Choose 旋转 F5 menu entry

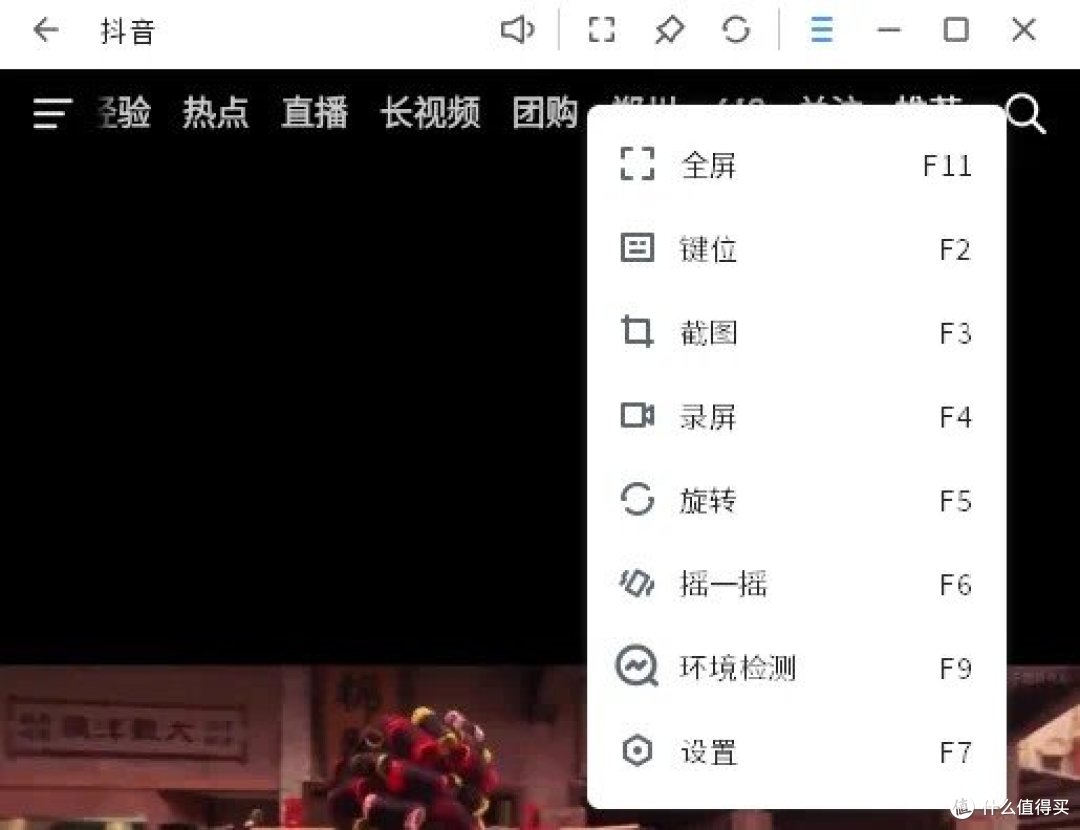click(x=796, y=500)
